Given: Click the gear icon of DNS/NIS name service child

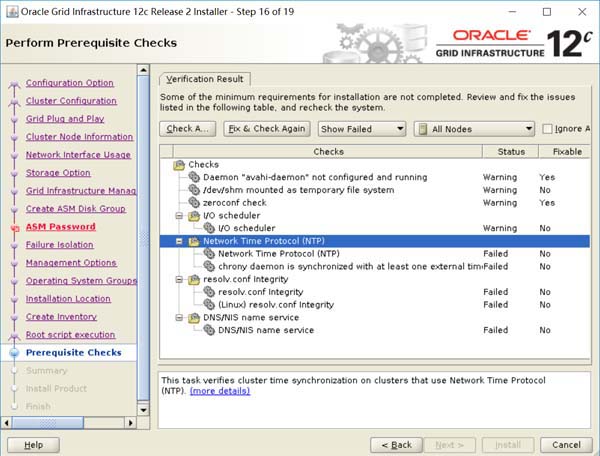Looking at the screenshot, I should 209,330.
